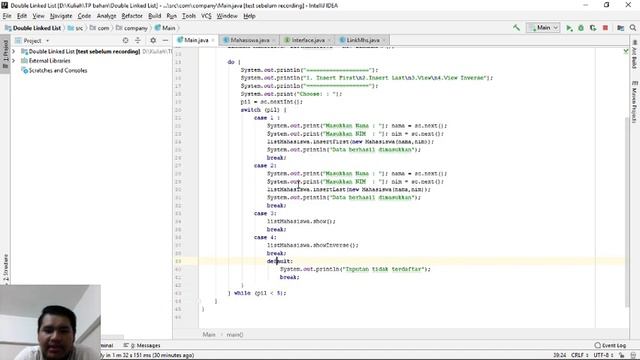This screenshot has height=360, width=640.
Task: Click Main class breadcrumb in navigation bar
Action: [x=165, y=28]
